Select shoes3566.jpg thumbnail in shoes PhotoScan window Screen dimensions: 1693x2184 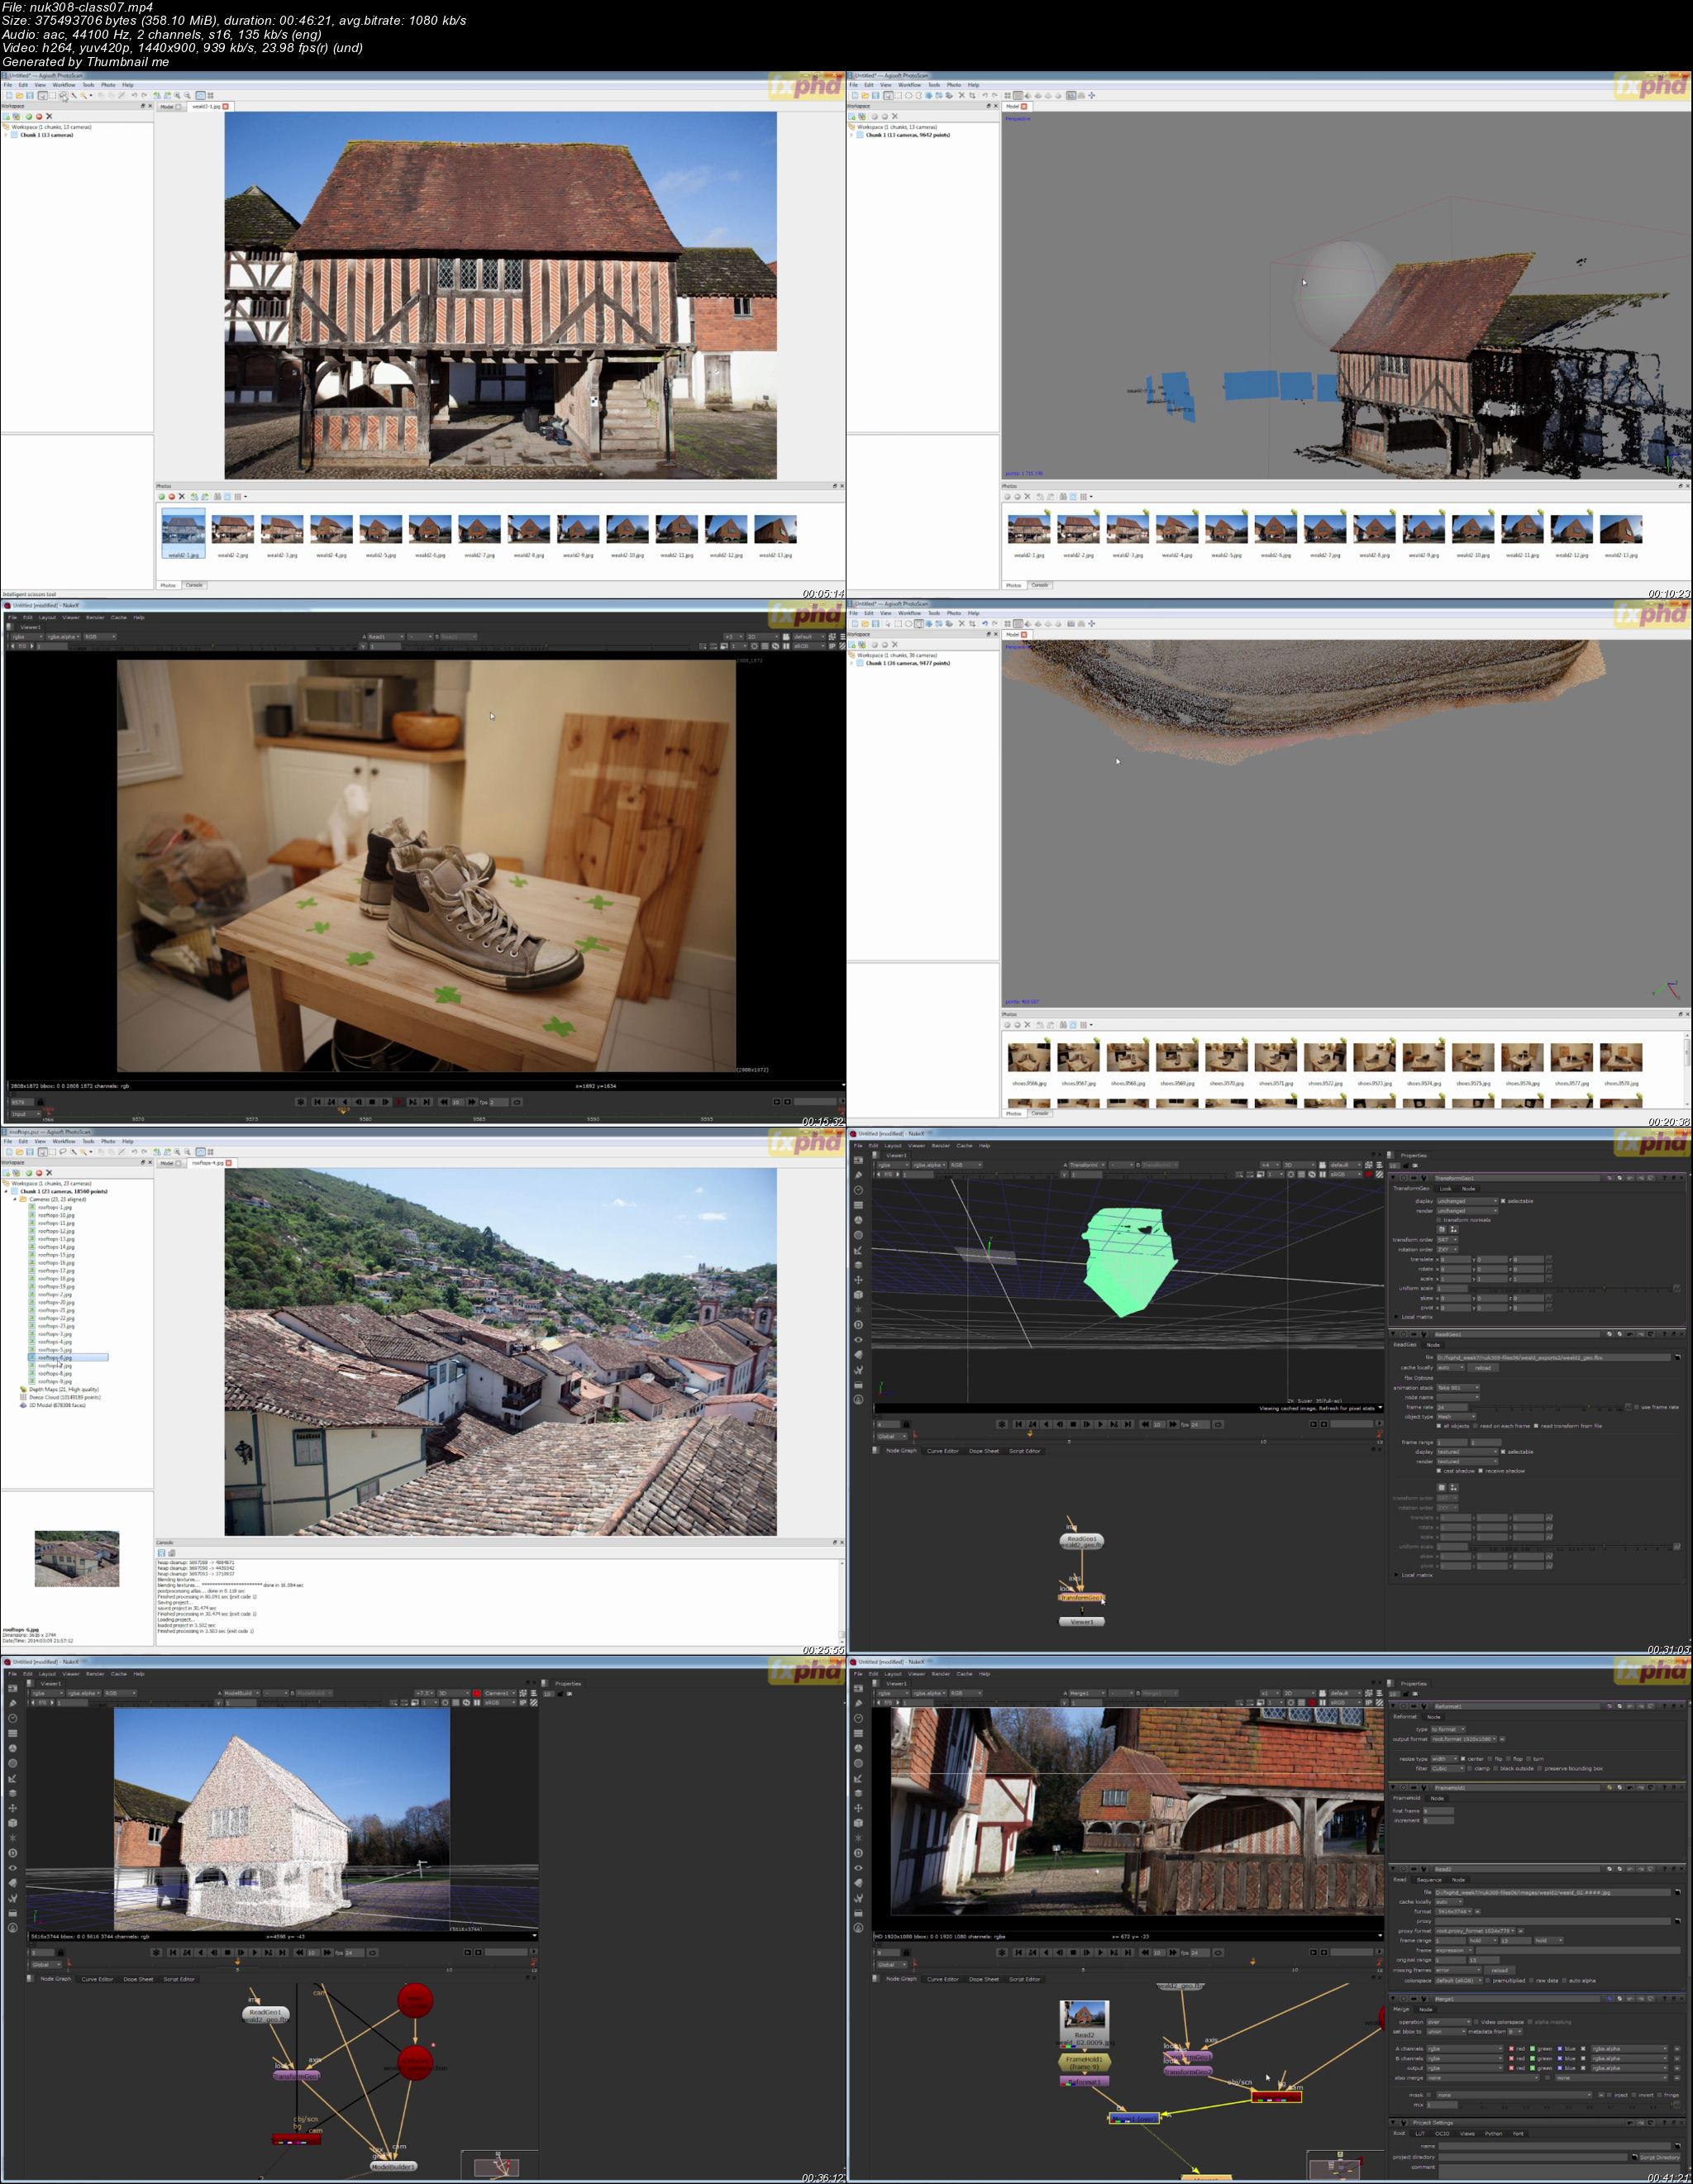1028,1057
